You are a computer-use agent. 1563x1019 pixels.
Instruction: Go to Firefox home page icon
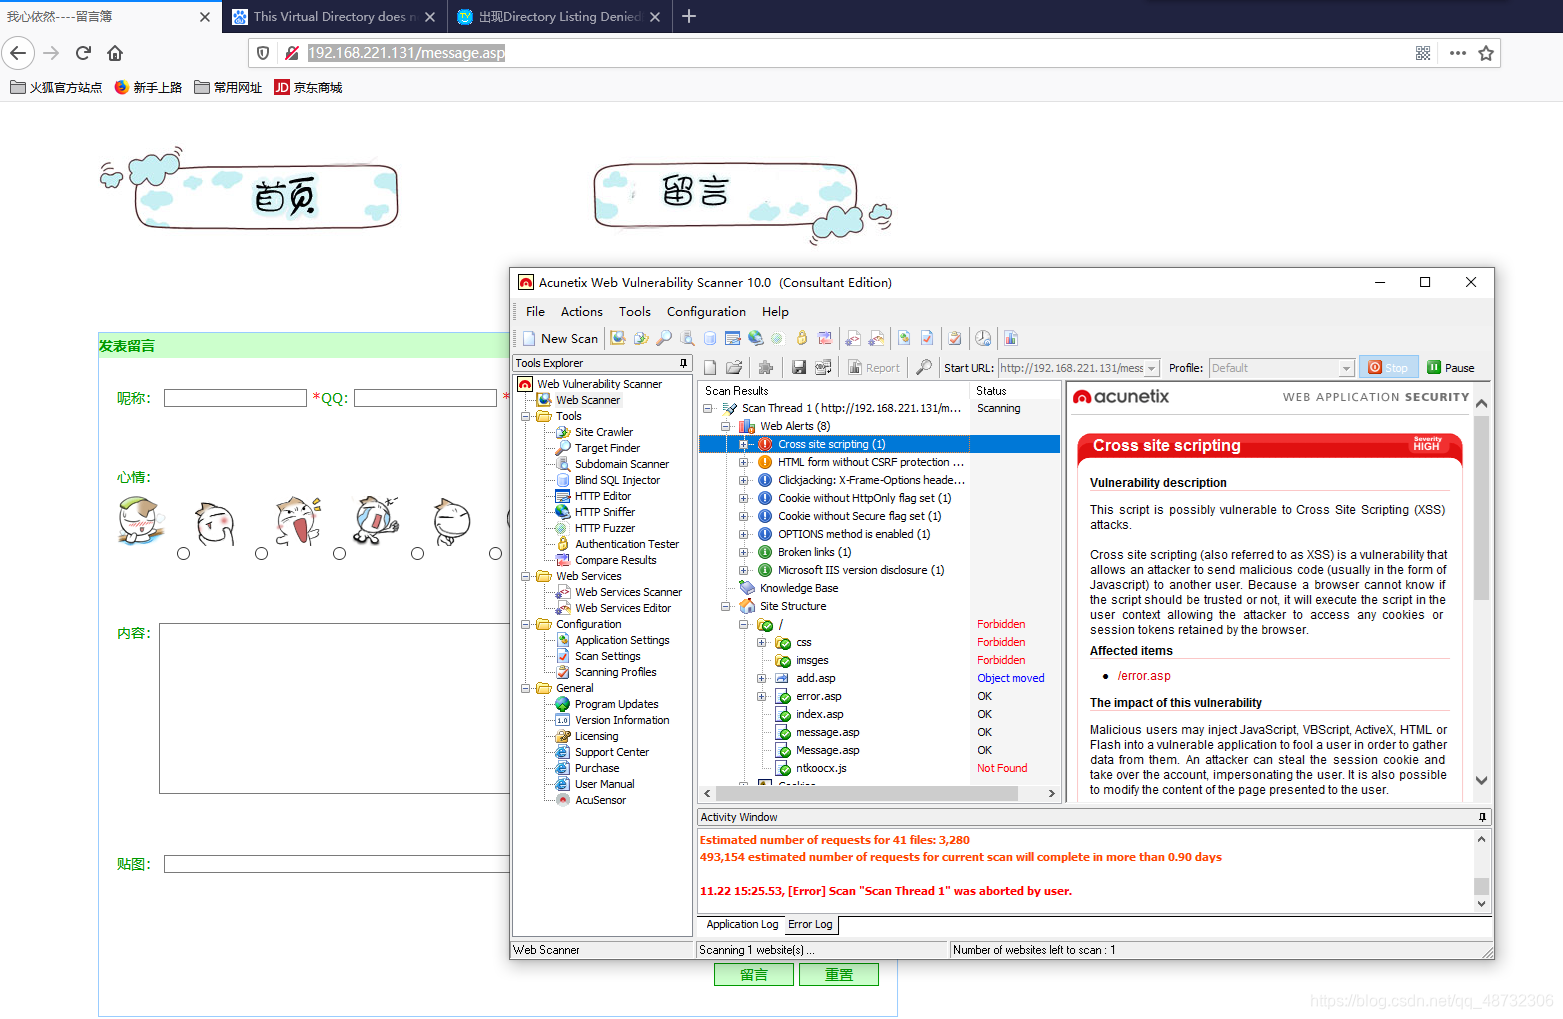115,53
